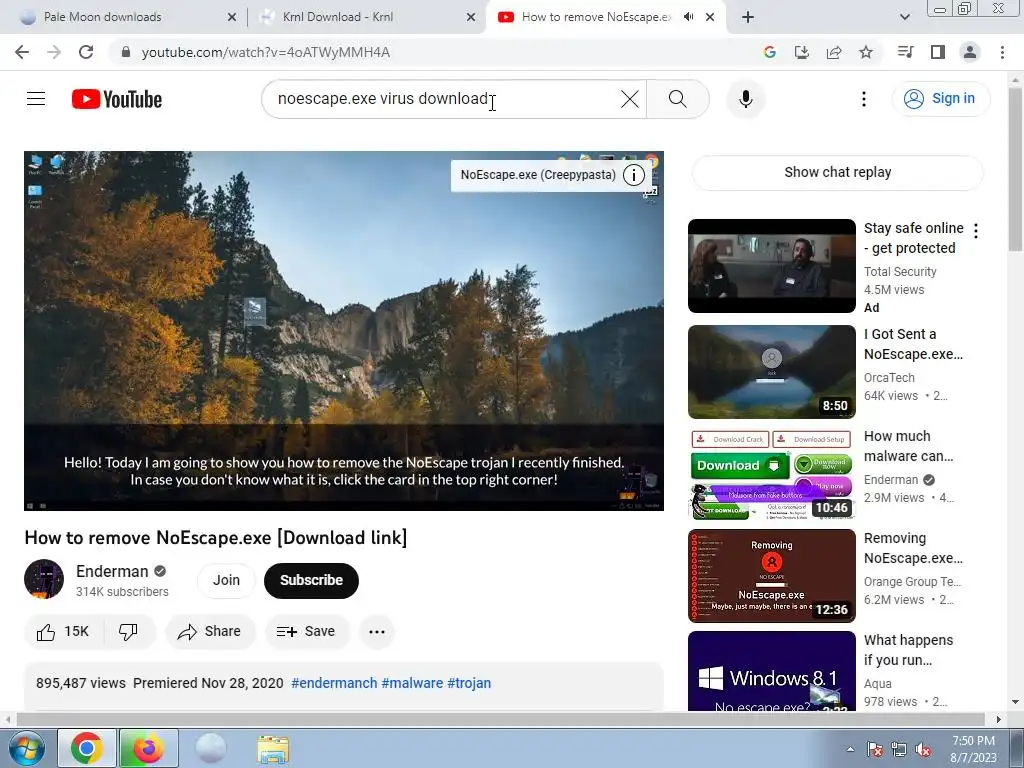Open Google search icon in address bar
Image resolution: width=1024 pixels, height=768 pixels.
click(x=769, y=52)
